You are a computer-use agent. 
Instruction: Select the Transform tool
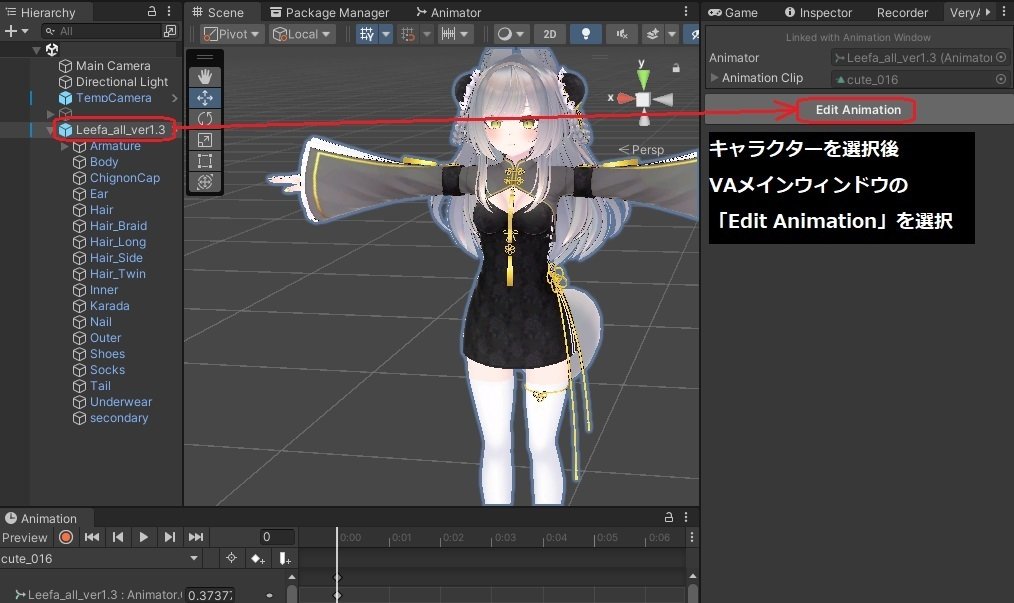[x=204, y=182]
